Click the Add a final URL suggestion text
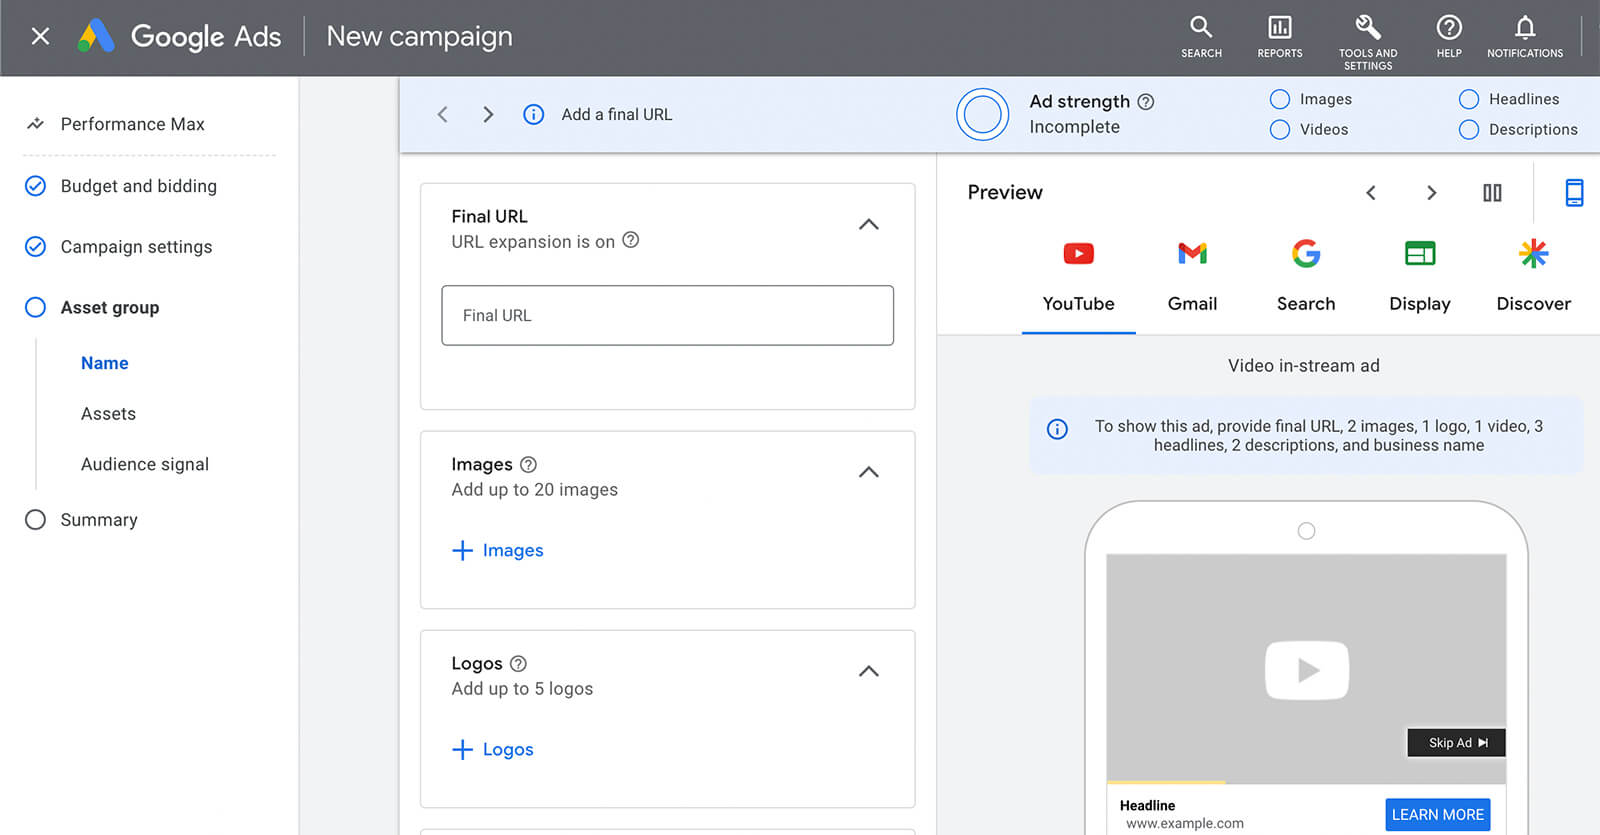Viewport: 1600px width, 835px height. coord(617,114)
